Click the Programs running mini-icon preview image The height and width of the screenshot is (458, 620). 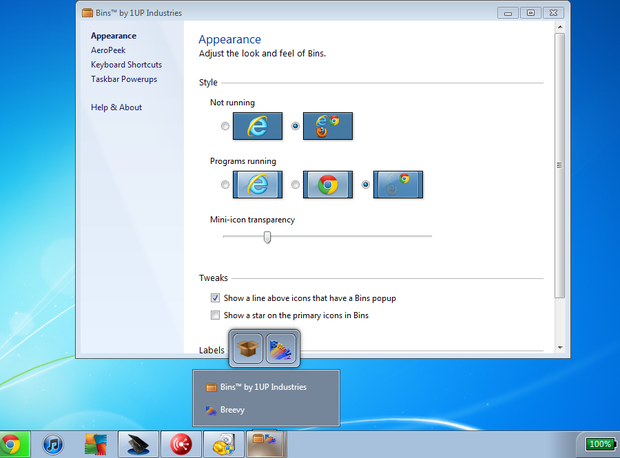click(398, 185)
